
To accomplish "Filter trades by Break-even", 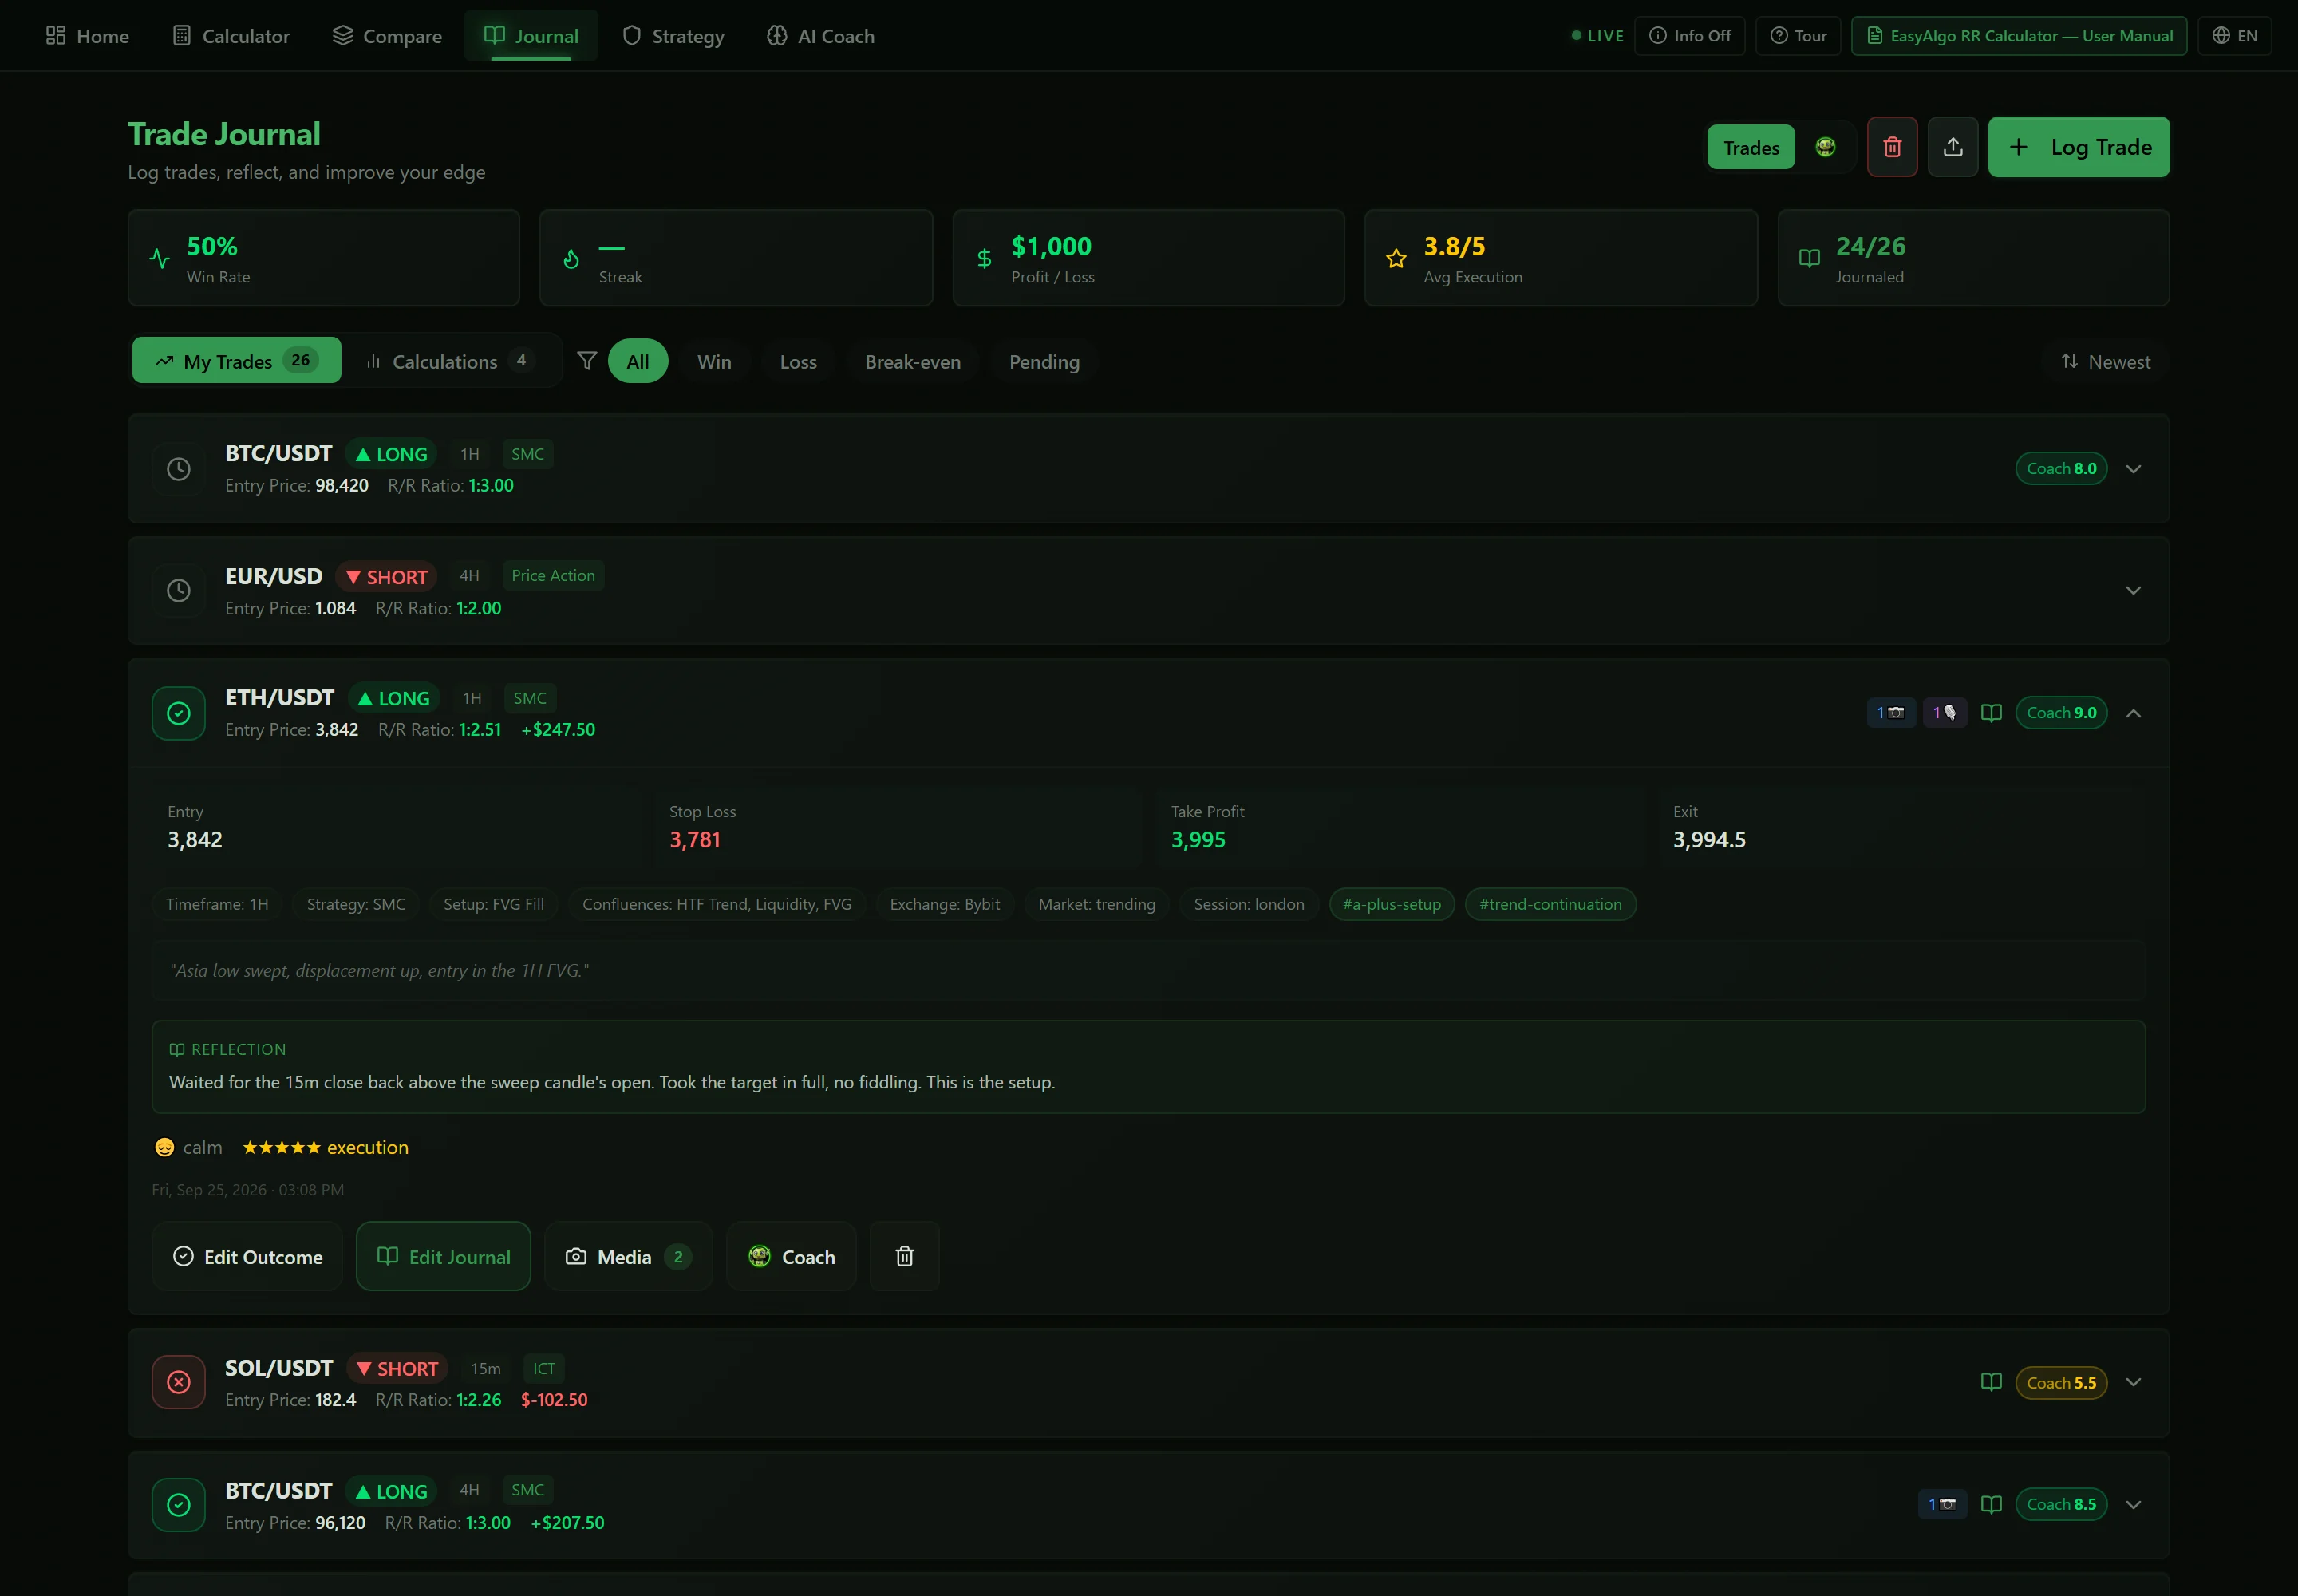I will (912, 362).
